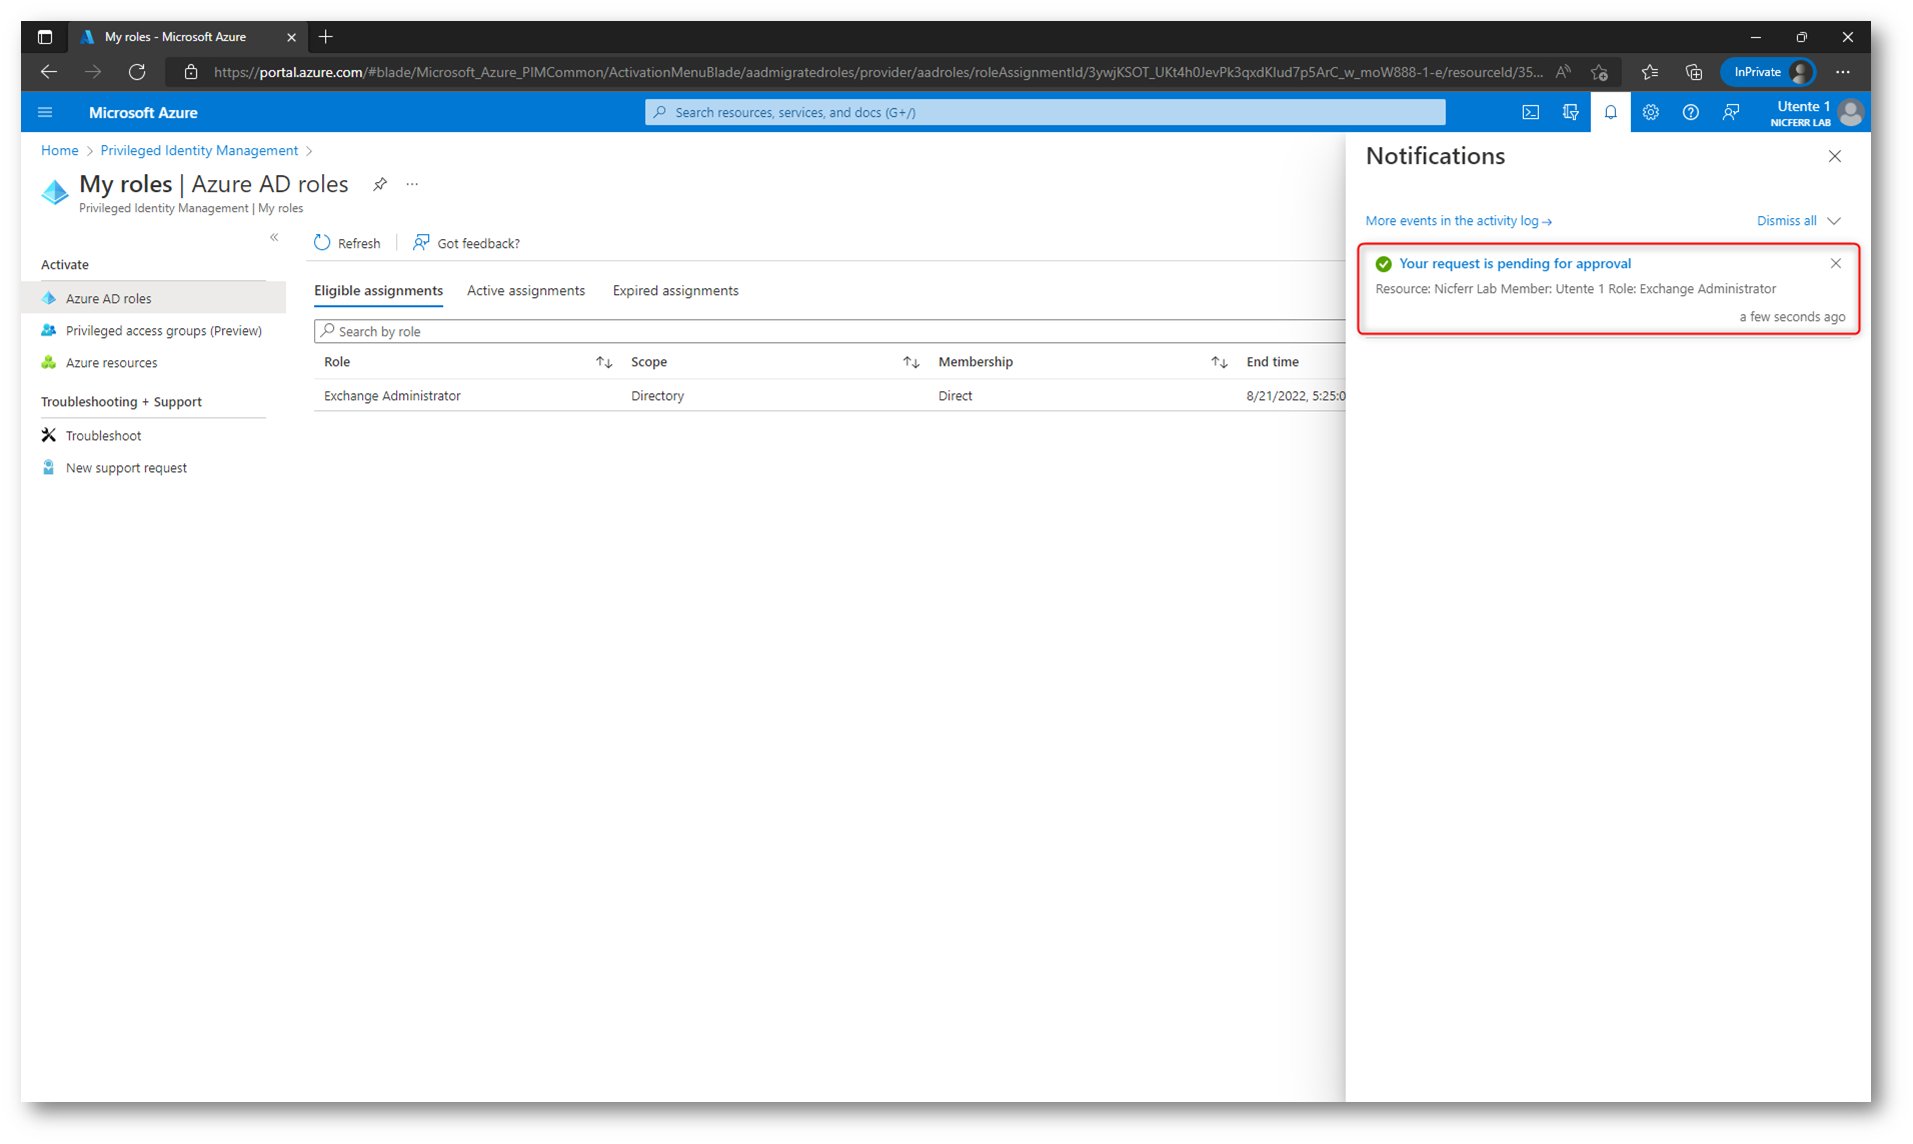Open the pending for approval notification title
1913x1144 pixels.
(x=1514, y=263)
